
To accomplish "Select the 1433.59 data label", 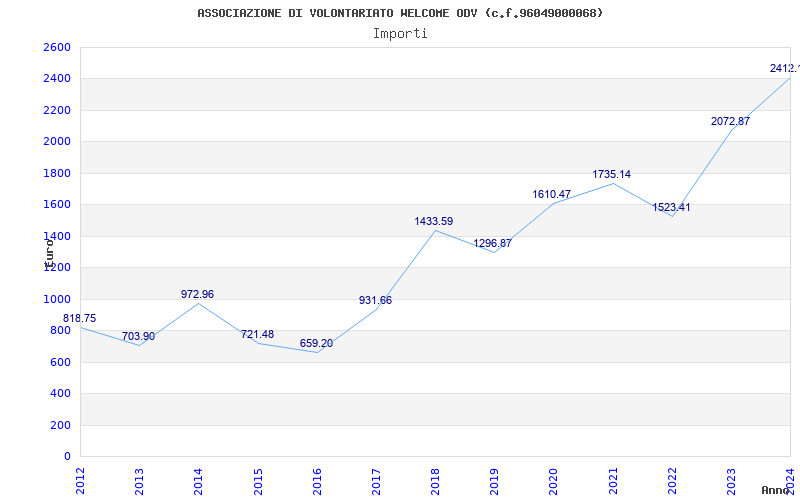I will [x=434, y=221].
